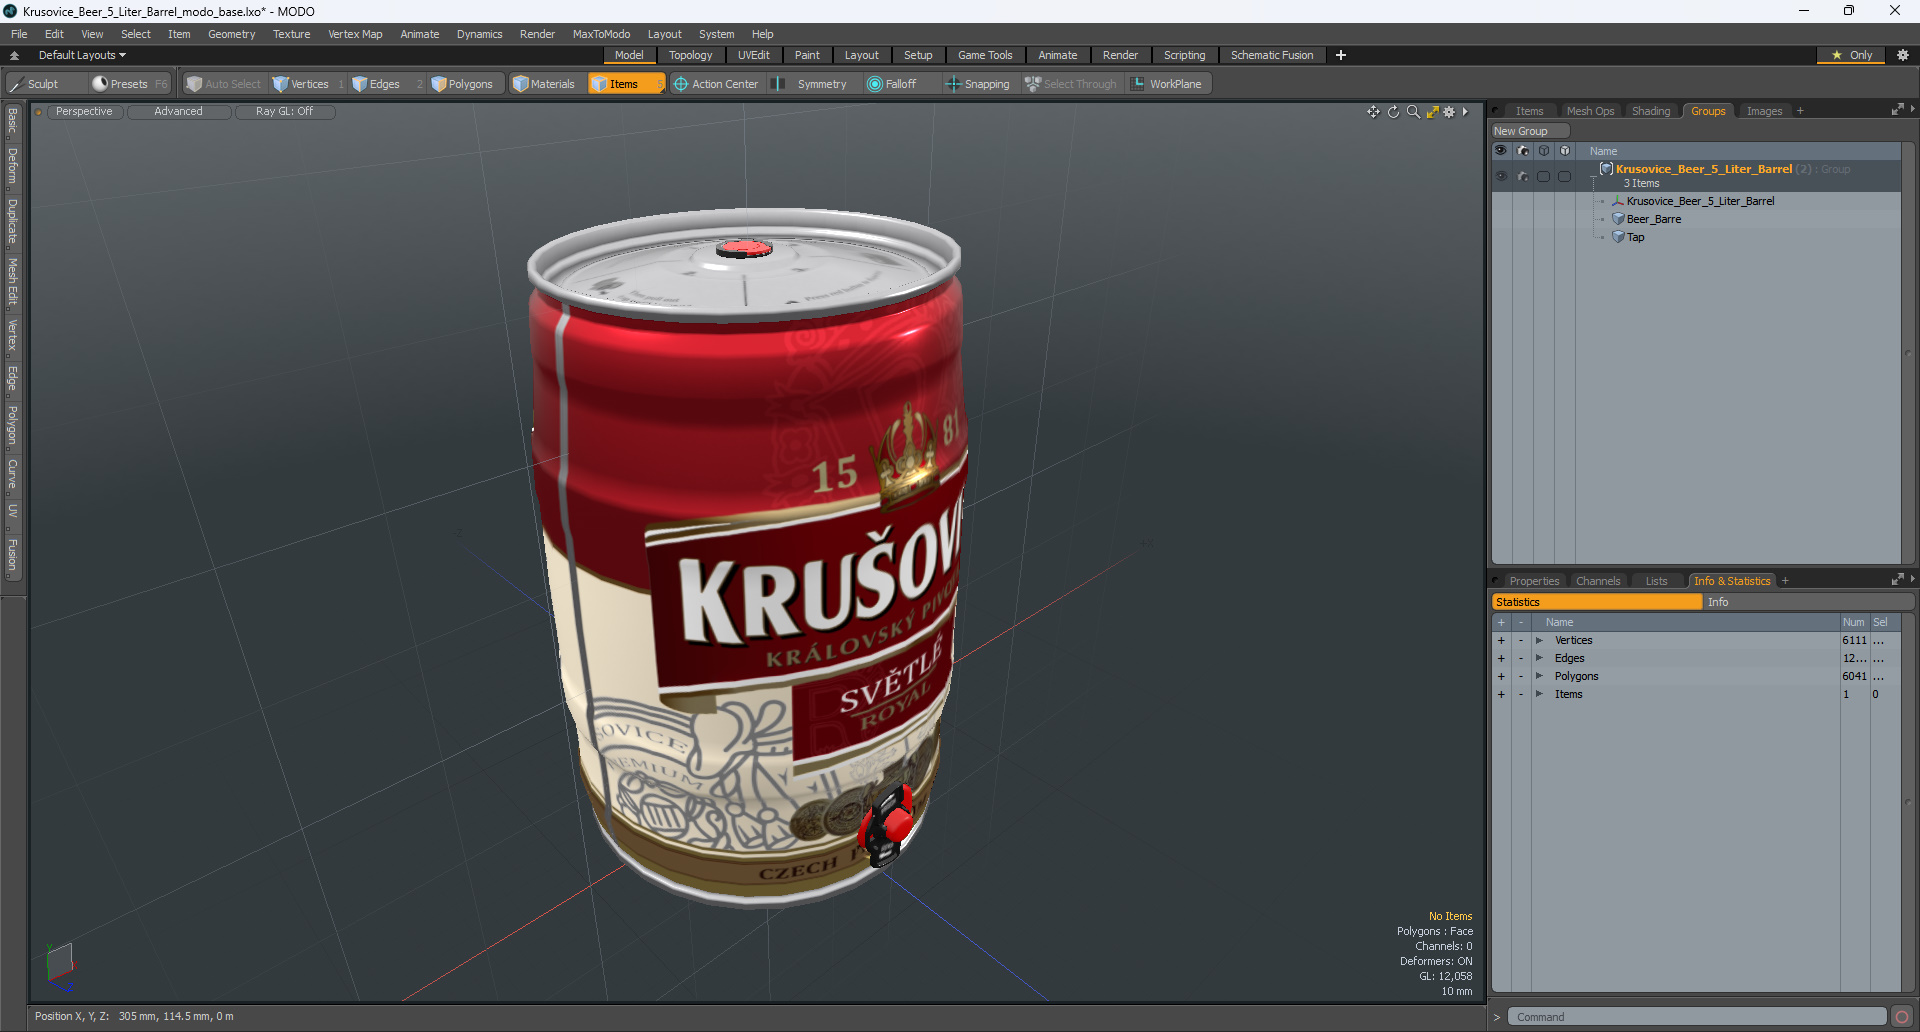The height and width of the screenshot is (1032, 1920).
Task: Click the Tap mesh cube icon
Action: click(1618, 237)
